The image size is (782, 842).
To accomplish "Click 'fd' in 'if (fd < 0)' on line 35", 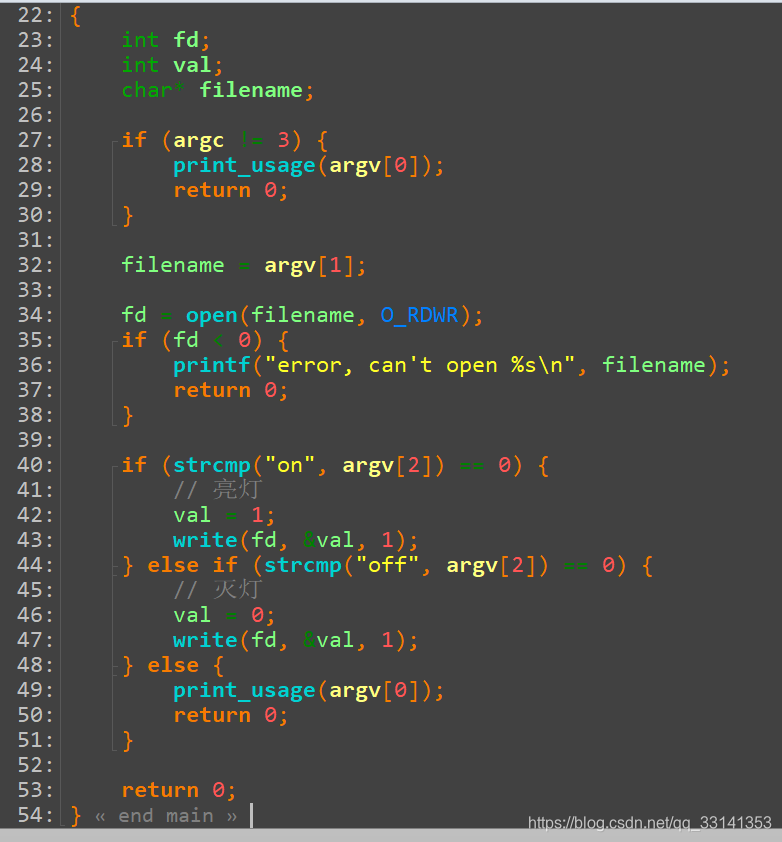I will click(186, 340).
